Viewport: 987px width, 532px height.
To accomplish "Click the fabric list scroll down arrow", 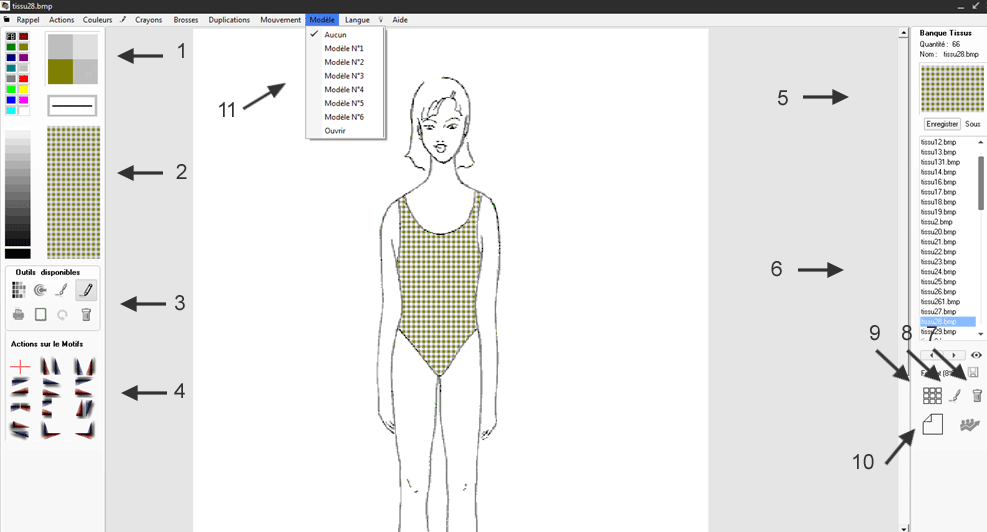I will [980, 334].
